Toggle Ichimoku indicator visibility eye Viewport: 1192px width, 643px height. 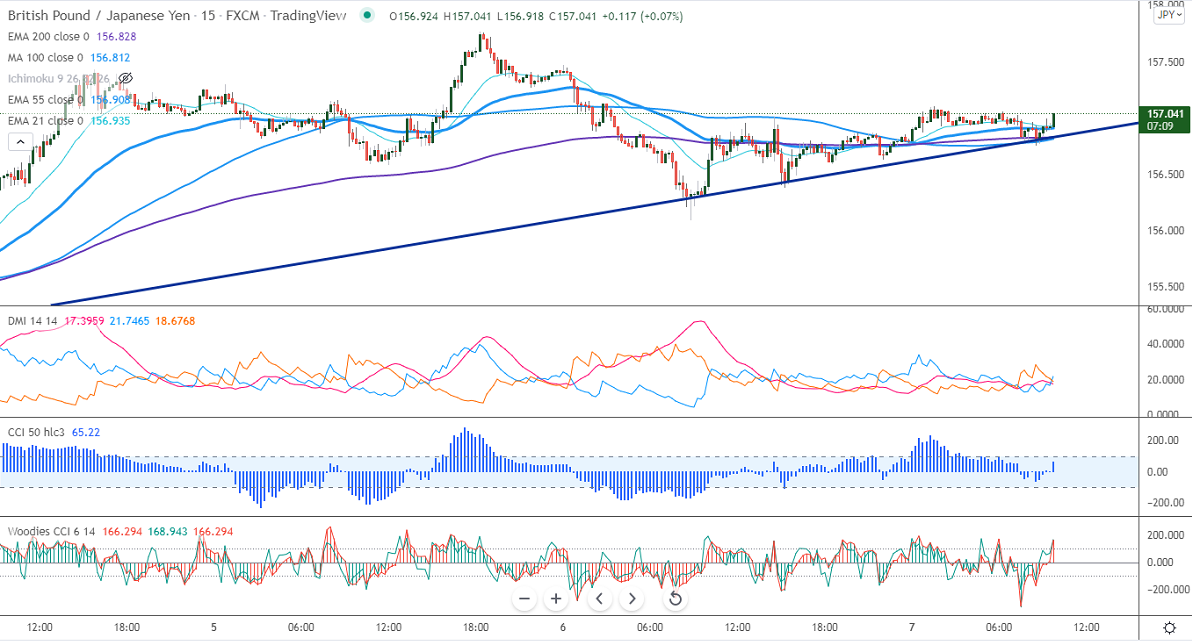(126, 78)
